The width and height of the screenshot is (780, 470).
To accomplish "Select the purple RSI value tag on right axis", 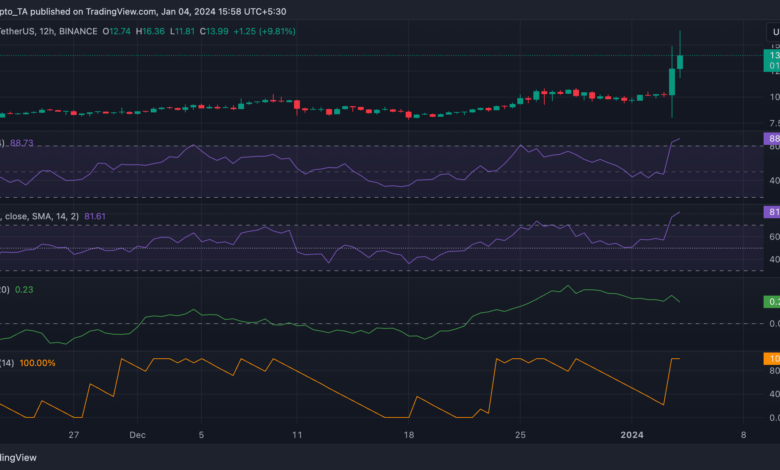I will tap(773, 139).
